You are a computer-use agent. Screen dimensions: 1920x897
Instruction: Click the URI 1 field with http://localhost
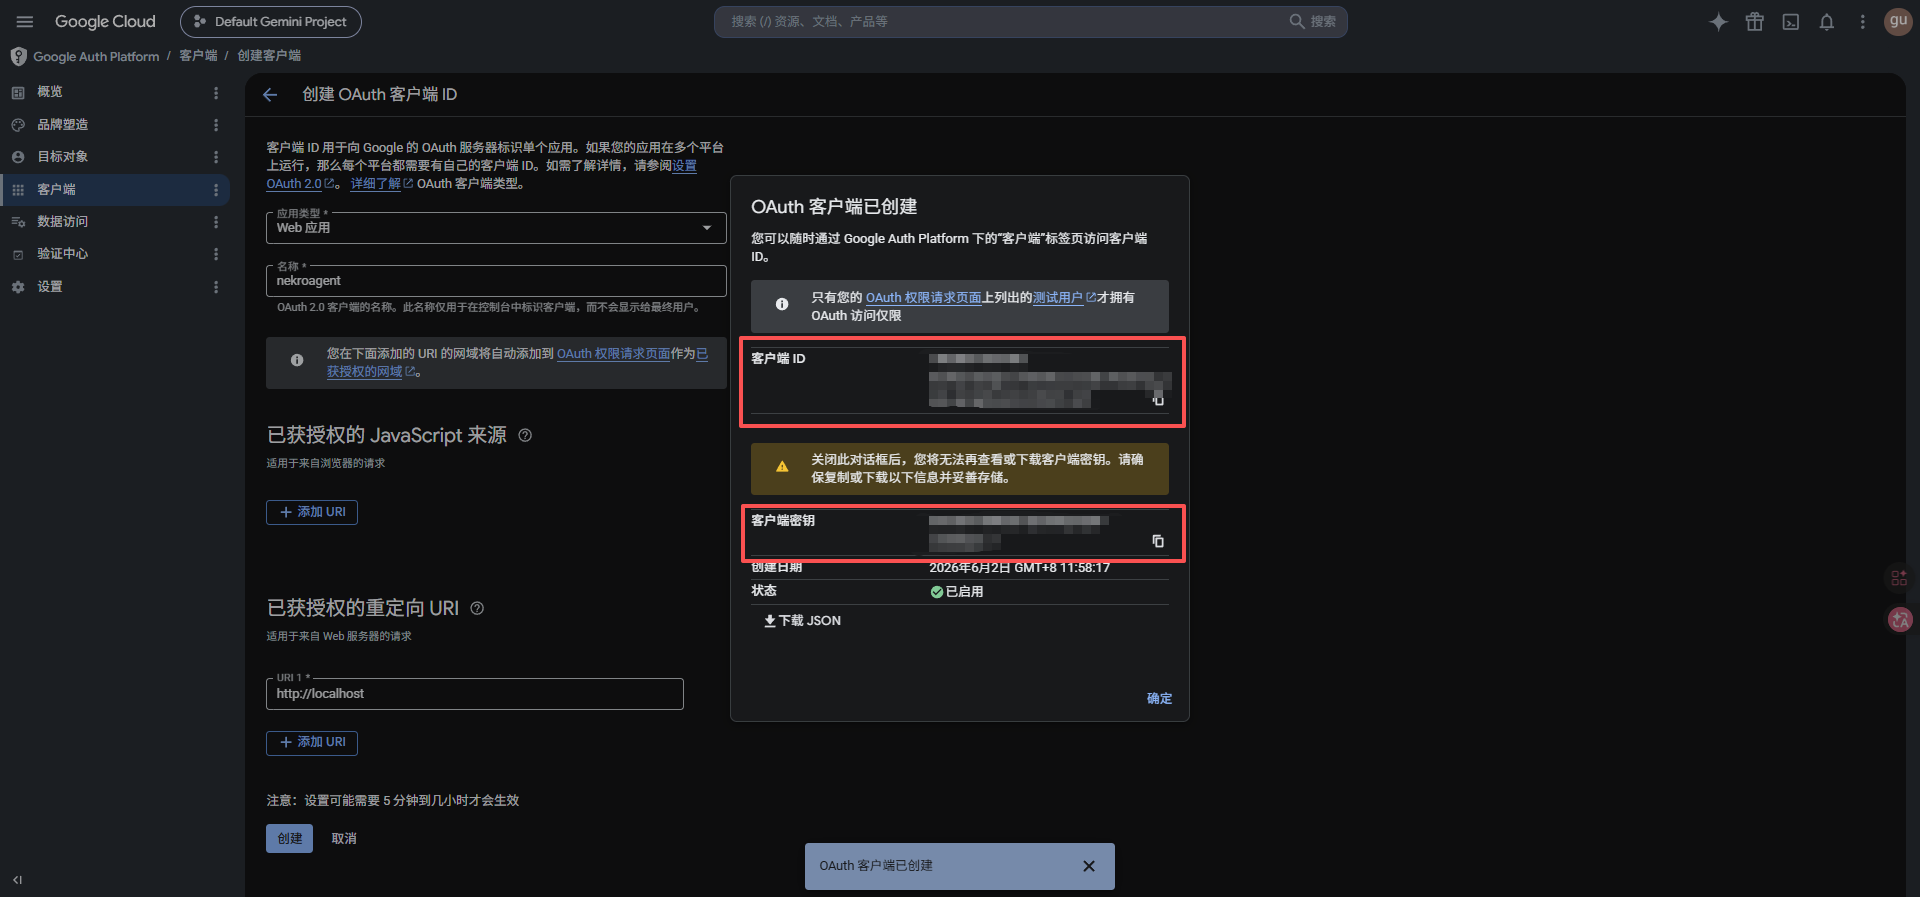point(475,694)
